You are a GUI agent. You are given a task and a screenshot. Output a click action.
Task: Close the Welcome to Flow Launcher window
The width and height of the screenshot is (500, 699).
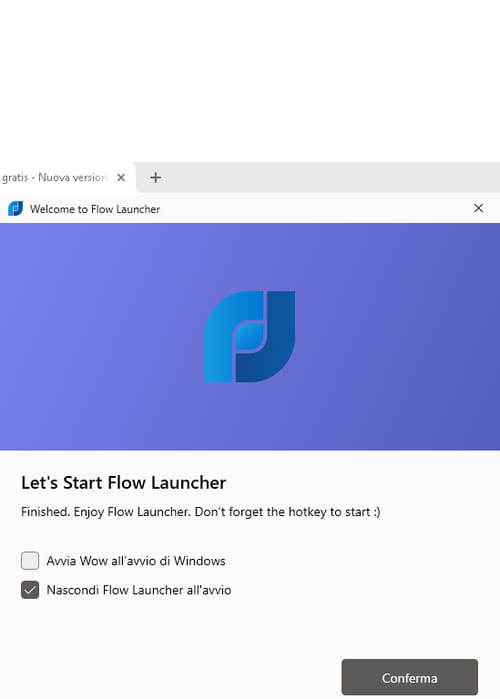(x=478, y=208)
